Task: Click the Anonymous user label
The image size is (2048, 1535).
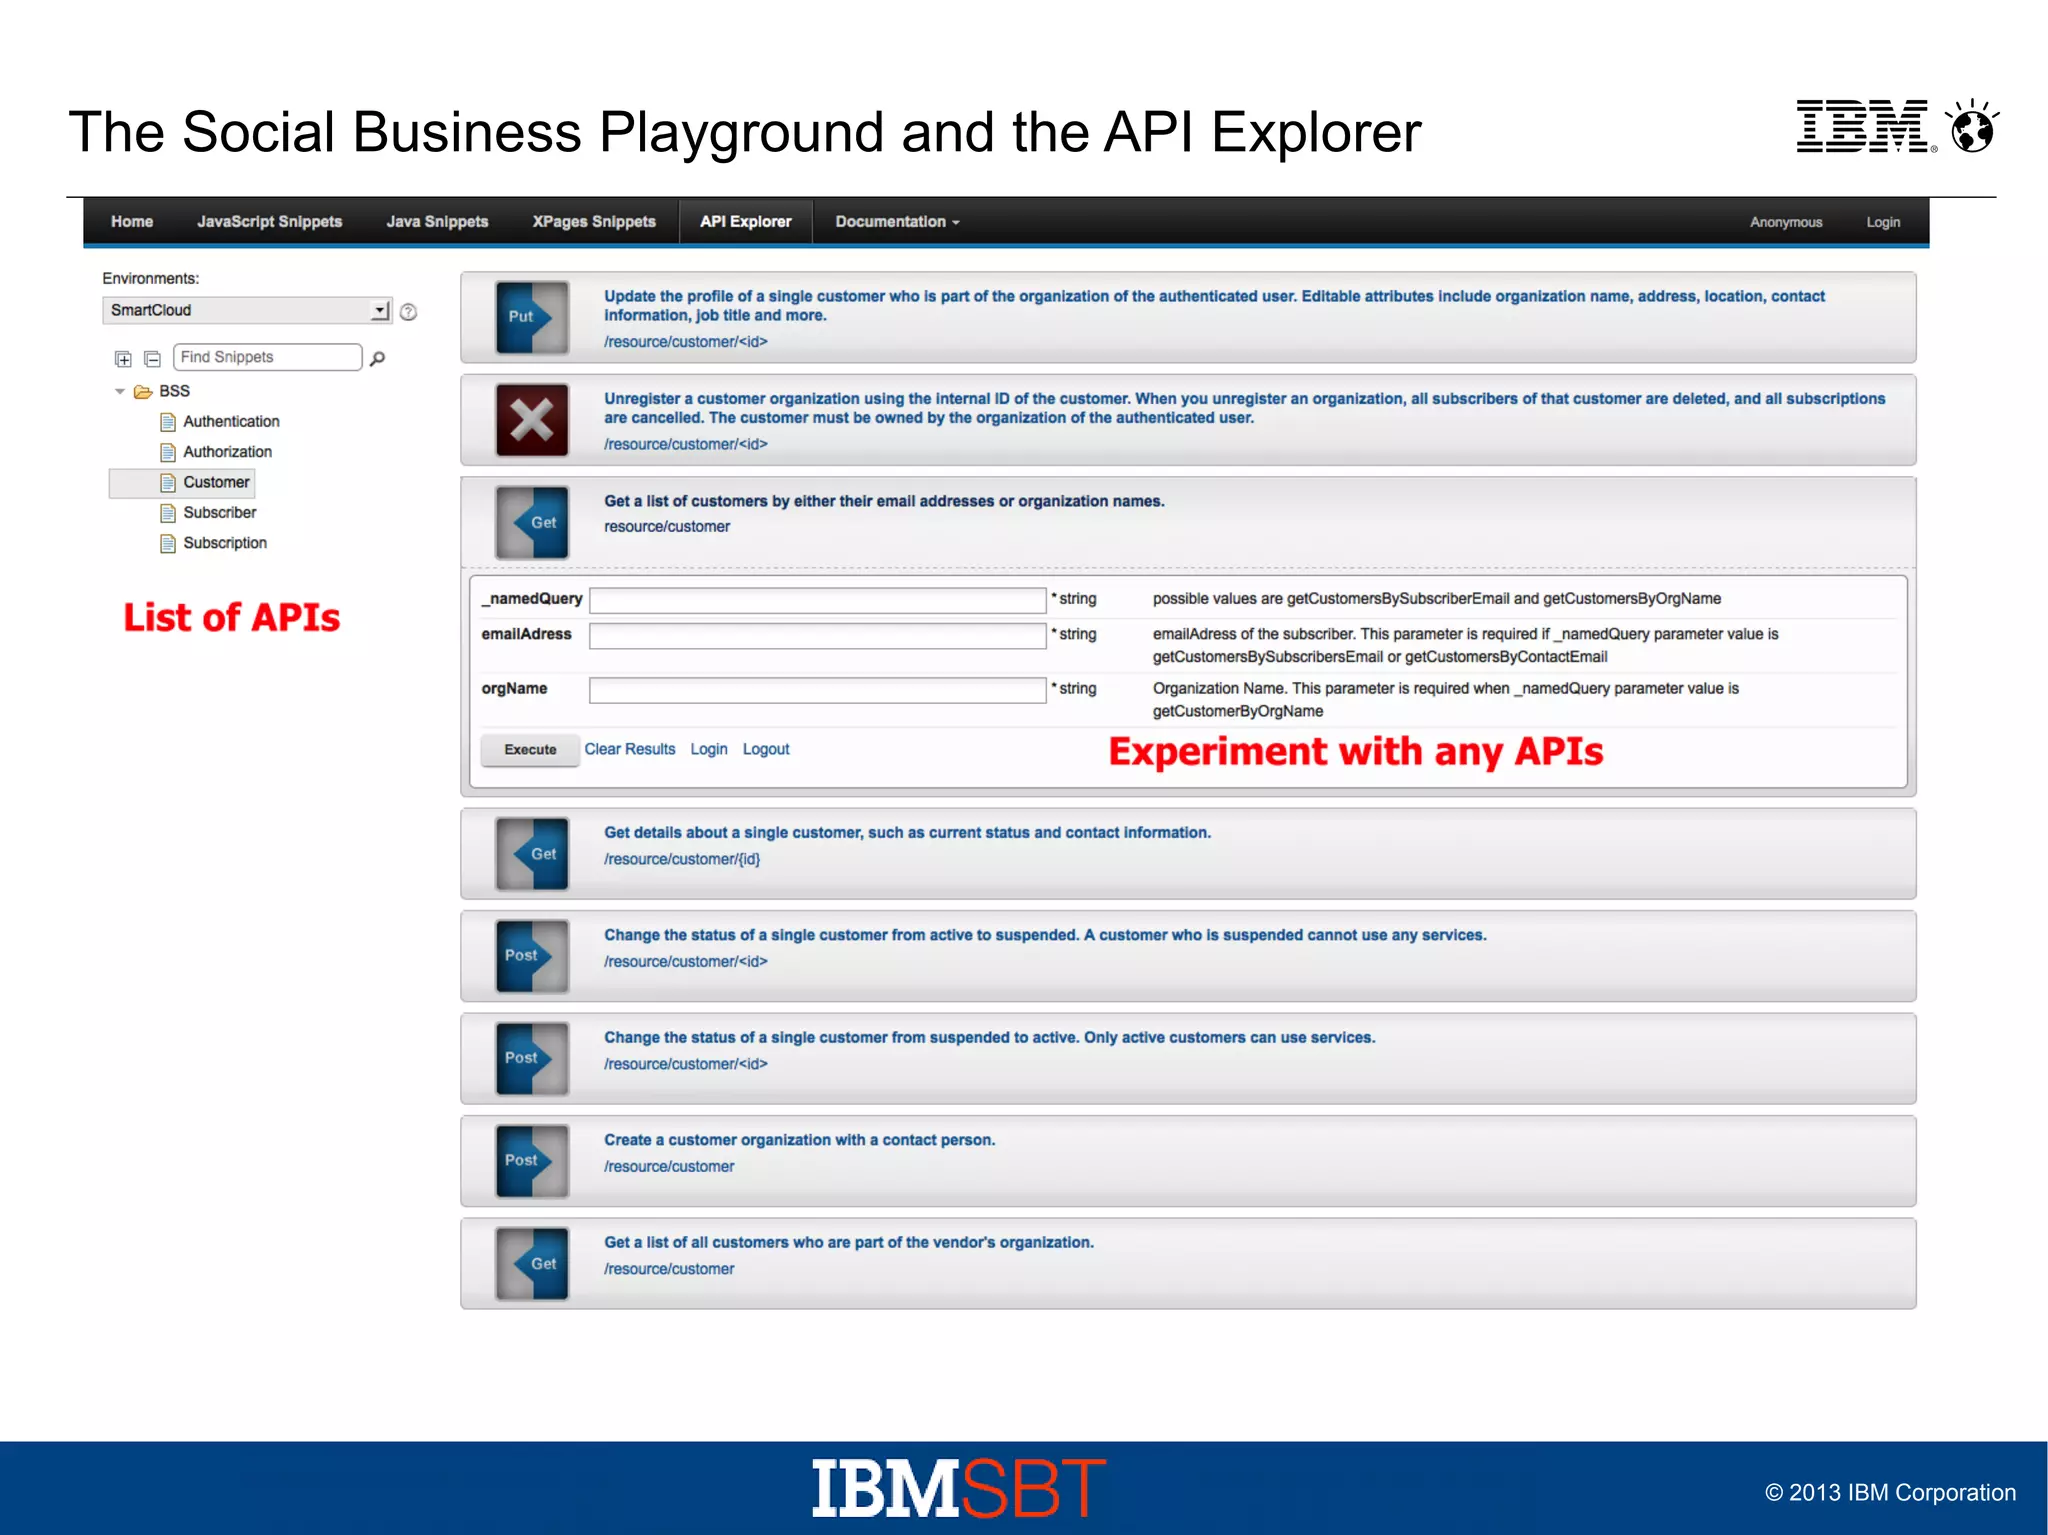Action: pyautogui.click(x=1786, y=222)
